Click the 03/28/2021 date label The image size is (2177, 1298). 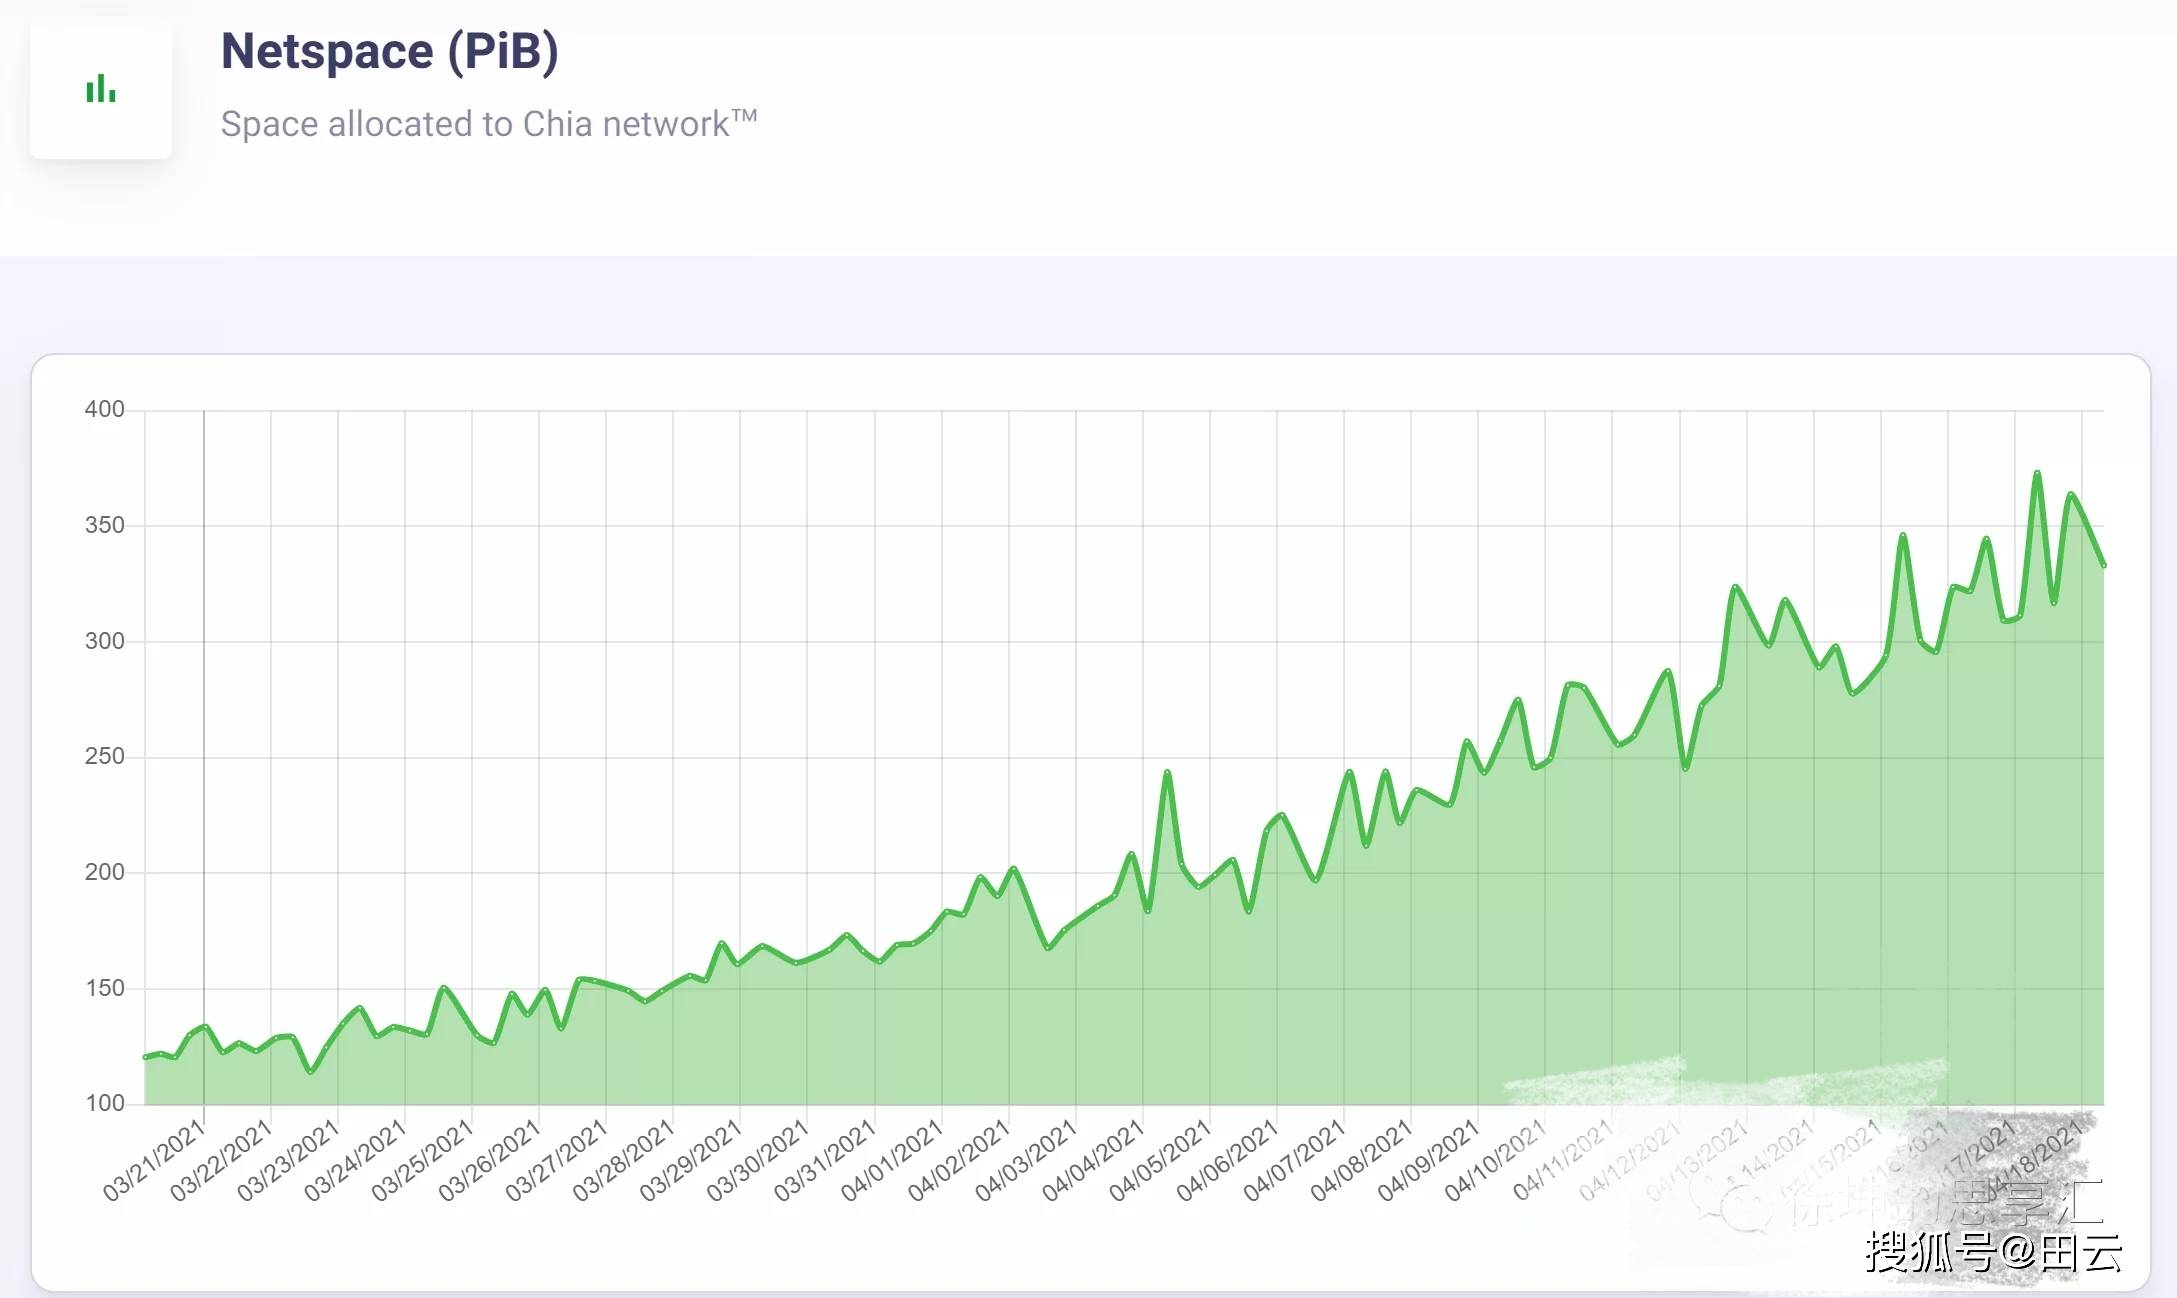(623, 1160)
